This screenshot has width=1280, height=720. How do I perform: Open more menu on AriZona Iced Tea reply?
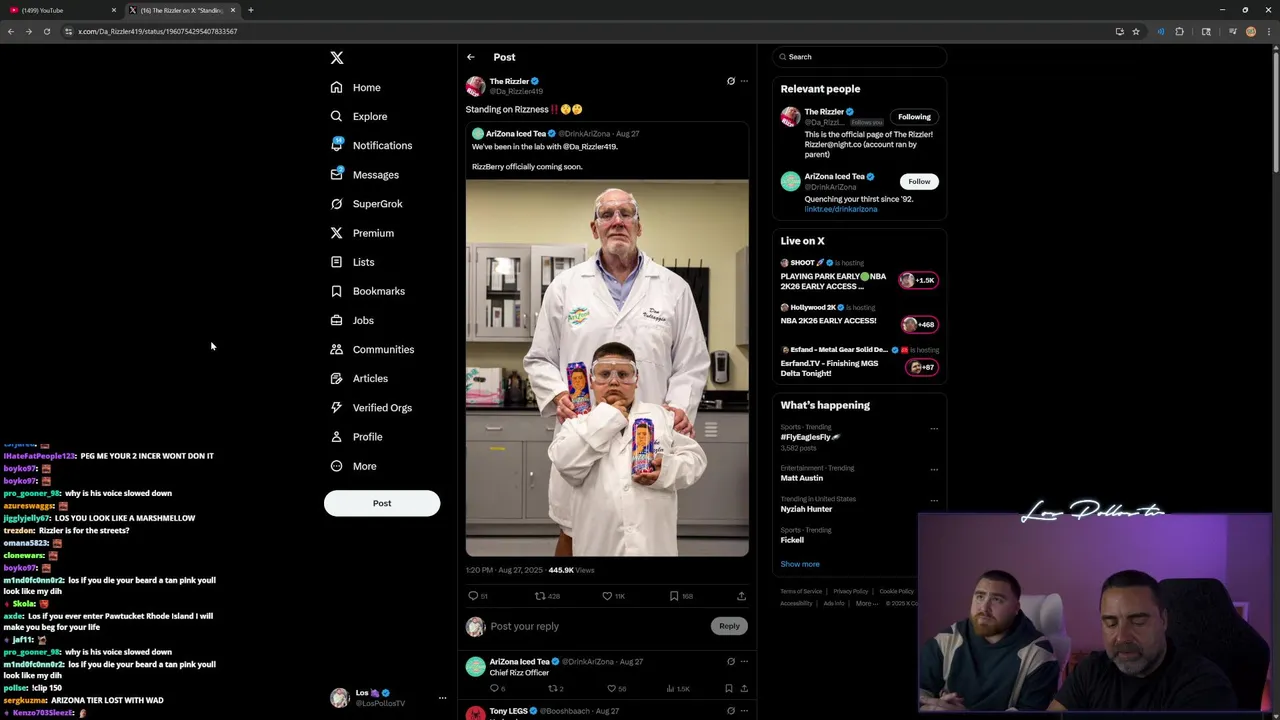click(x=744, y=661)
